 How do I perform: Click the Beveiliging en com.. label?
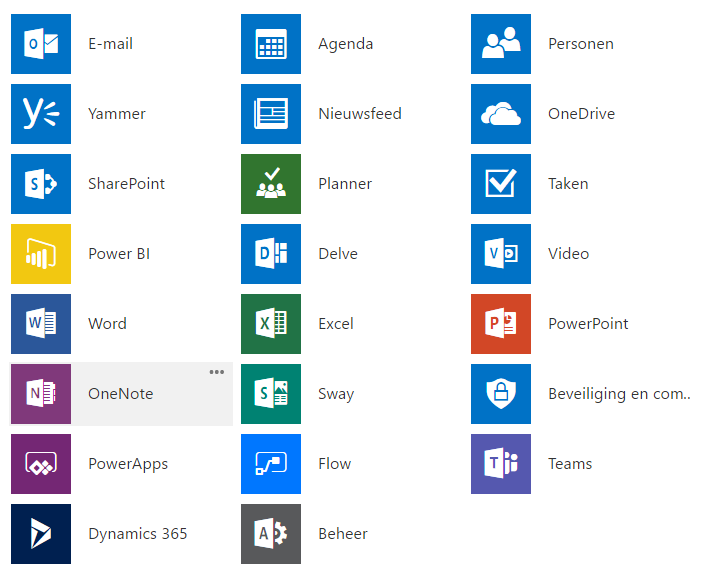click(619, 394)
